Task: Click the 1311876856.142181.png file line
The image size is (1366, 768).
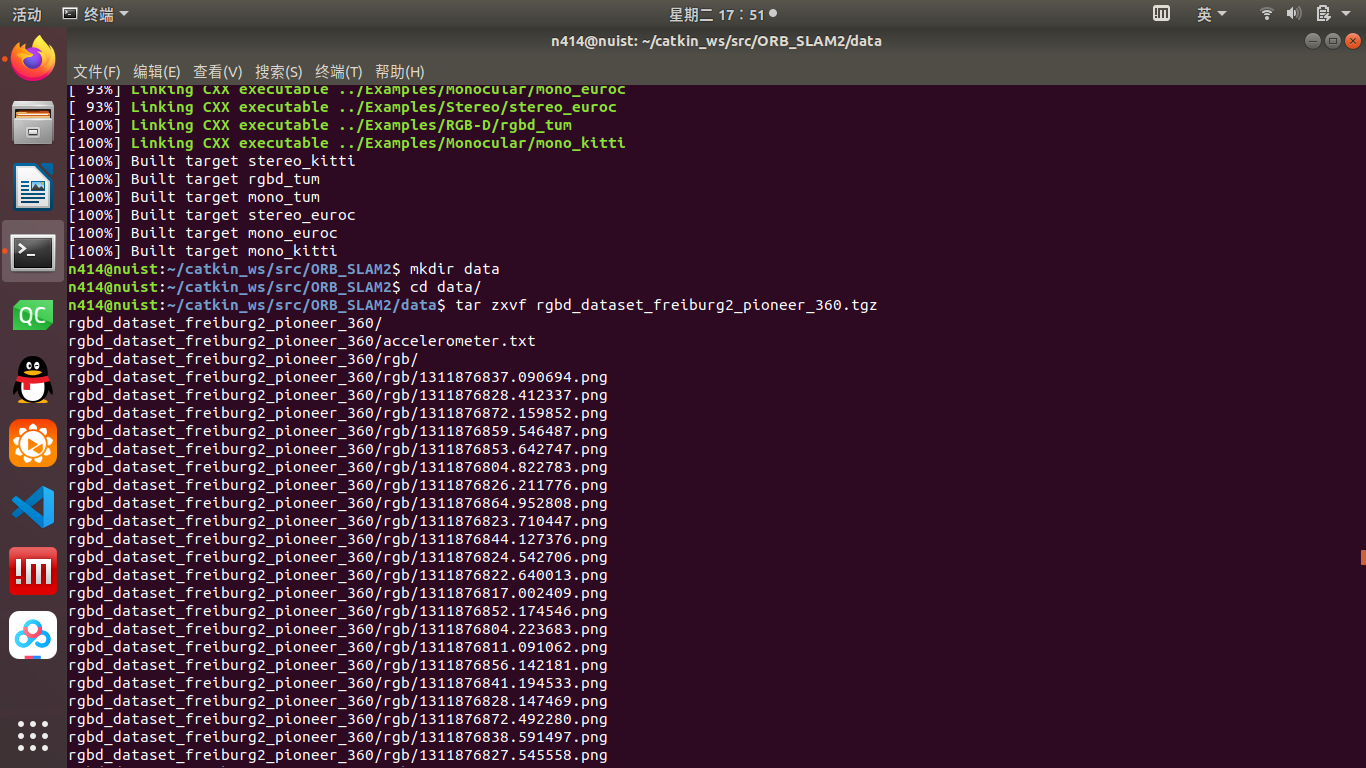Action: click(x=338, y=665)
